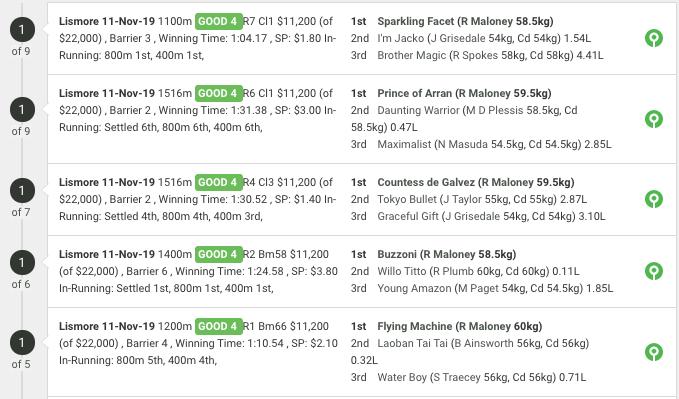Click position badge for R2 Bm58 race
The height and width of the screenshot is (399, 679).
22,263
